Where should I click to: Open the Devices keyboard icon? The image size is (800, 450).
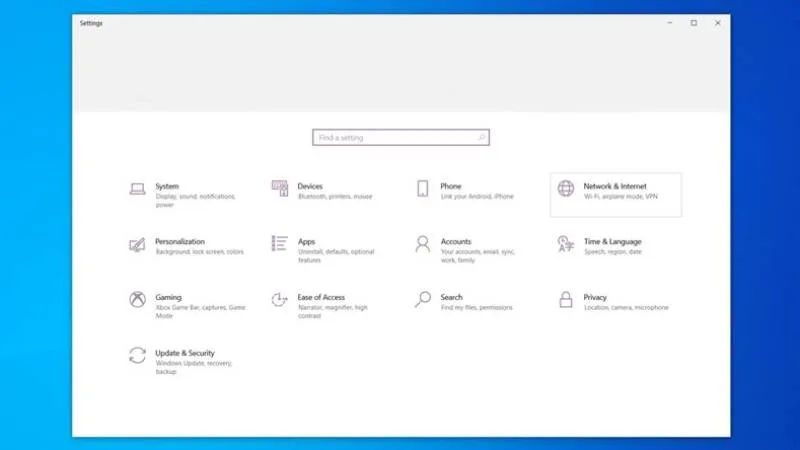pos(280,188)
